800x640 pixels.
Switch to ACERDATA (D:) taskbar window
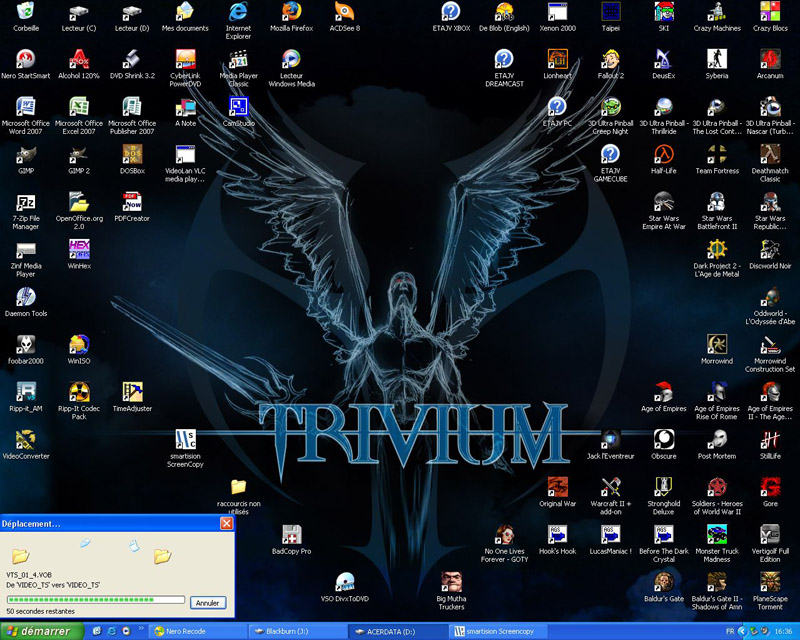point(398,631)
